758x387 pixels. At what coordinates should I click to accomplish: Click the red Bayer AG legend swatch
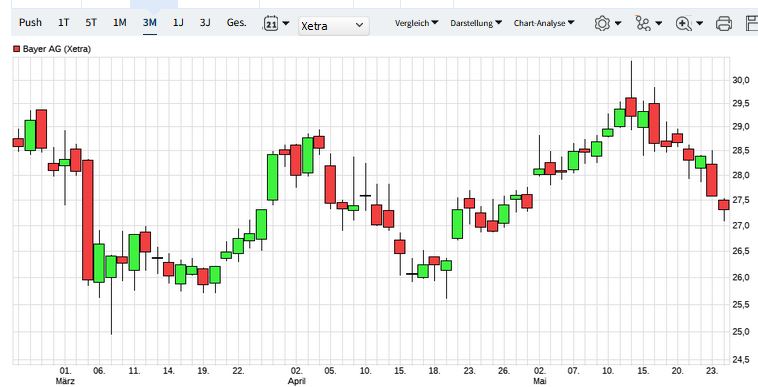pos(16,49)
